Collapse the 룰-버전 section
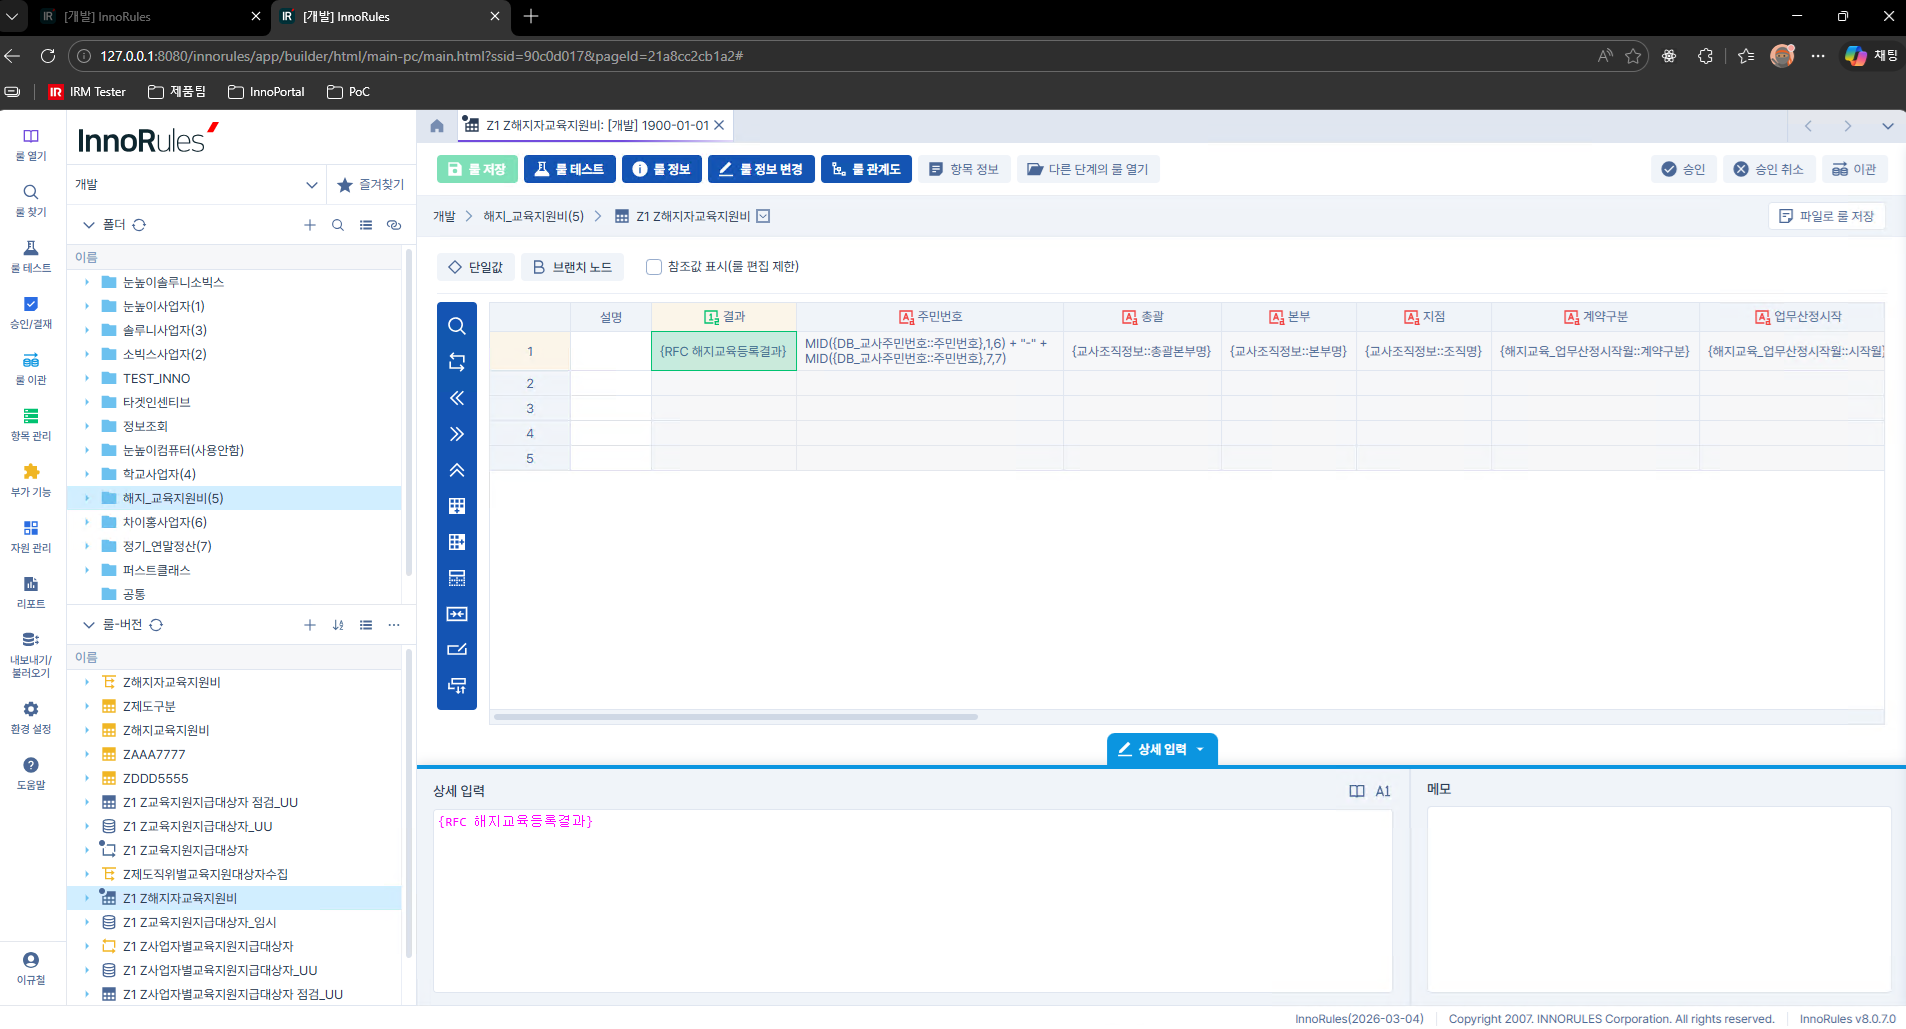1906x1029 pixels. pos(89,625)
